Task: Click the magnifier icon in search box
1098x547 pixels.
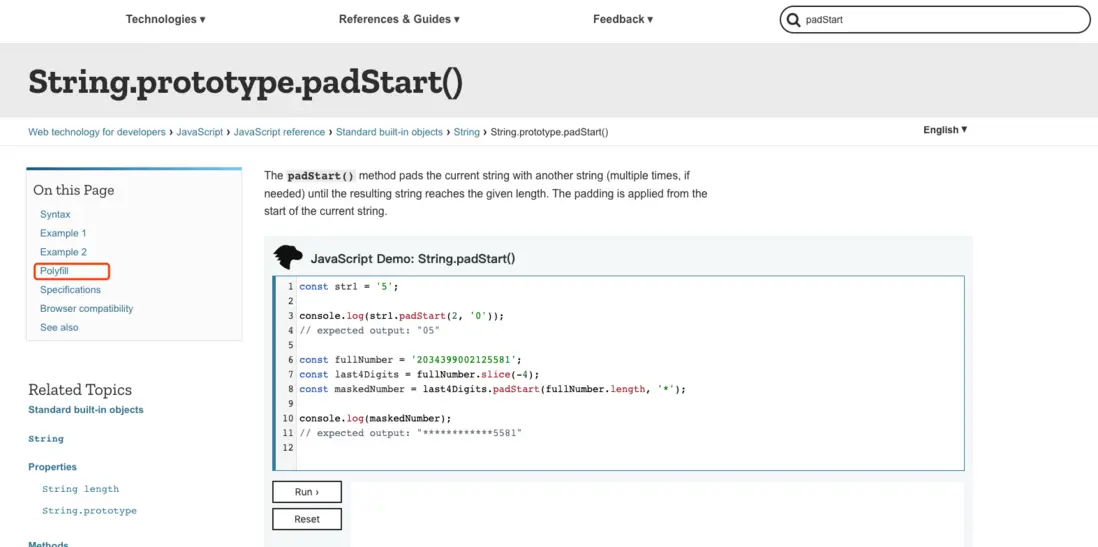Action: pyautogui.click(x=793, y=20)
